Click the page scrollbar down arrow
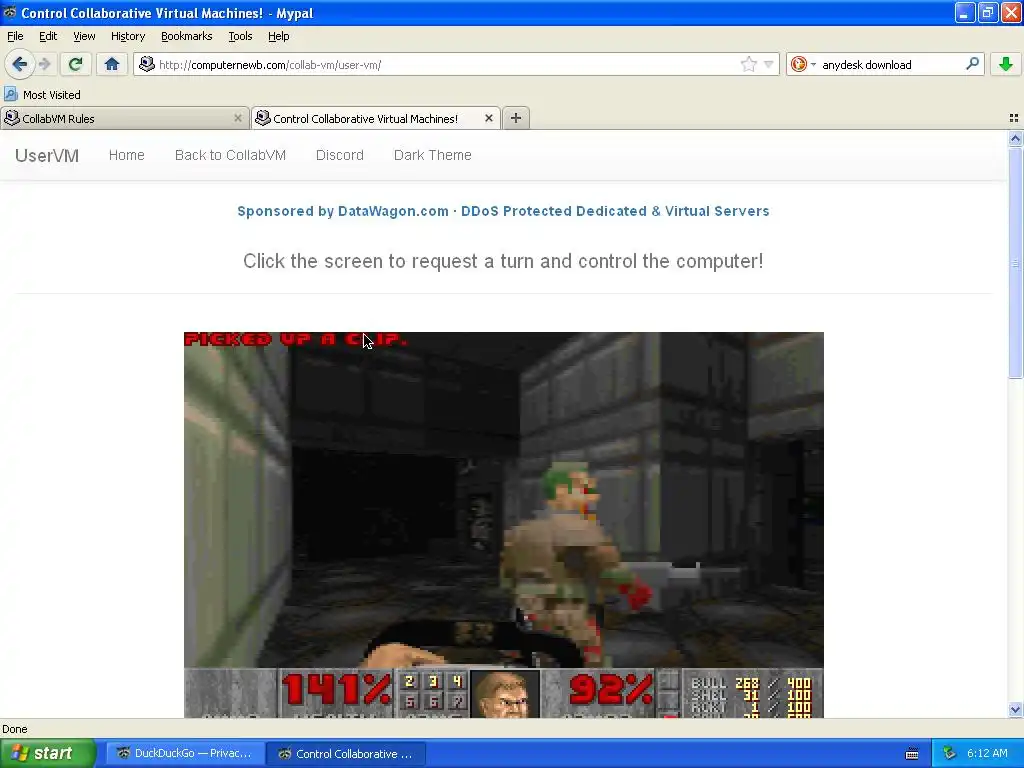Screen dimensions: 1024x768 [1015, 710]
